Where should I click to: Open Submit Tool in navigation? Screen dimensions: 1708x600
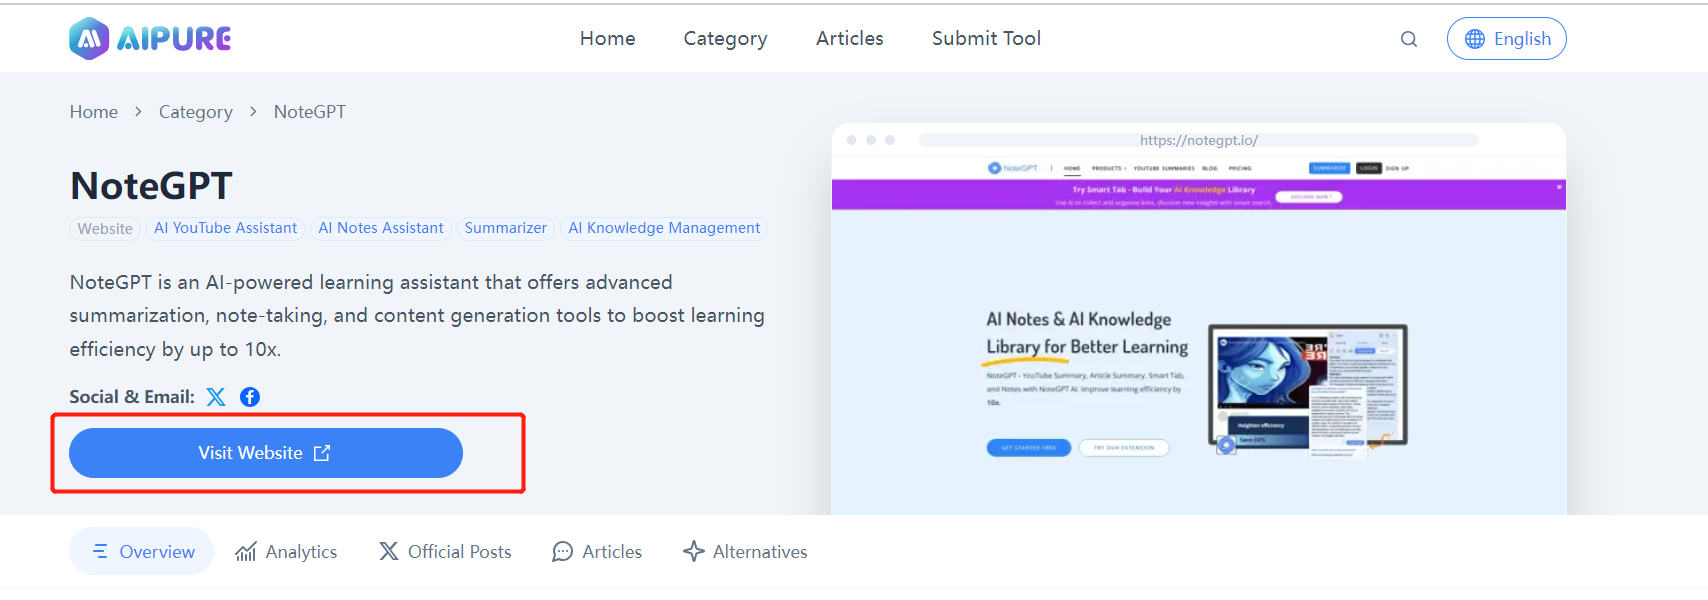point(986,38)
